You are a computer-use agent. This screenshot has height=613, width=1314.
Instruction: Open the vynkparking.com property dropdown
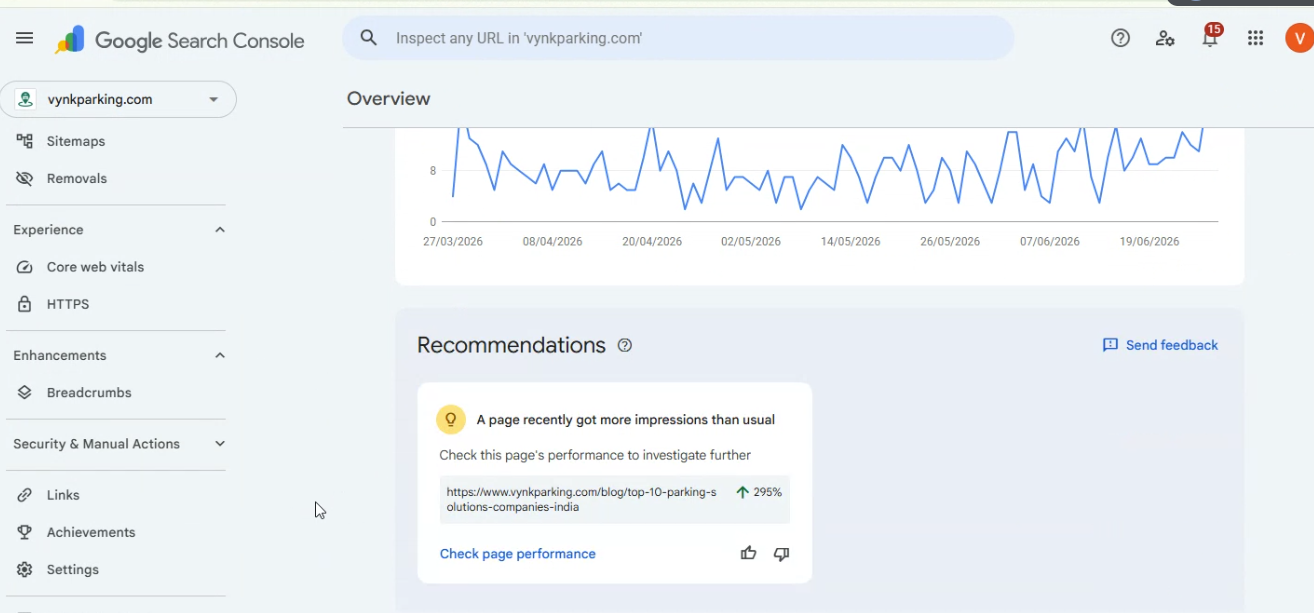(118, 100)
